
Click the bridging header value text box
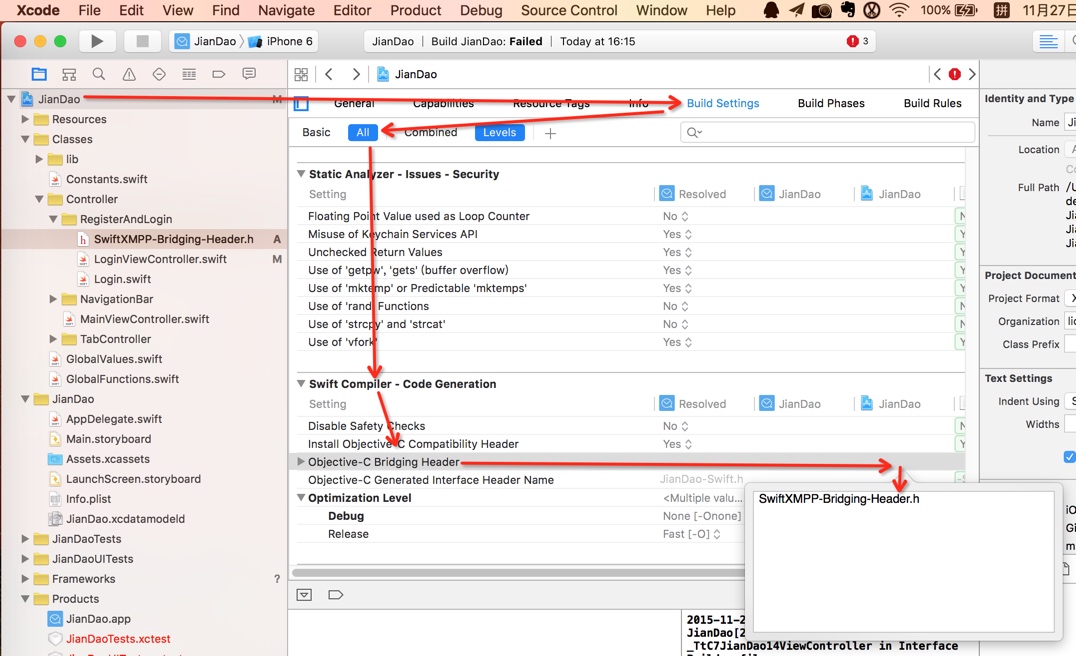903,561
